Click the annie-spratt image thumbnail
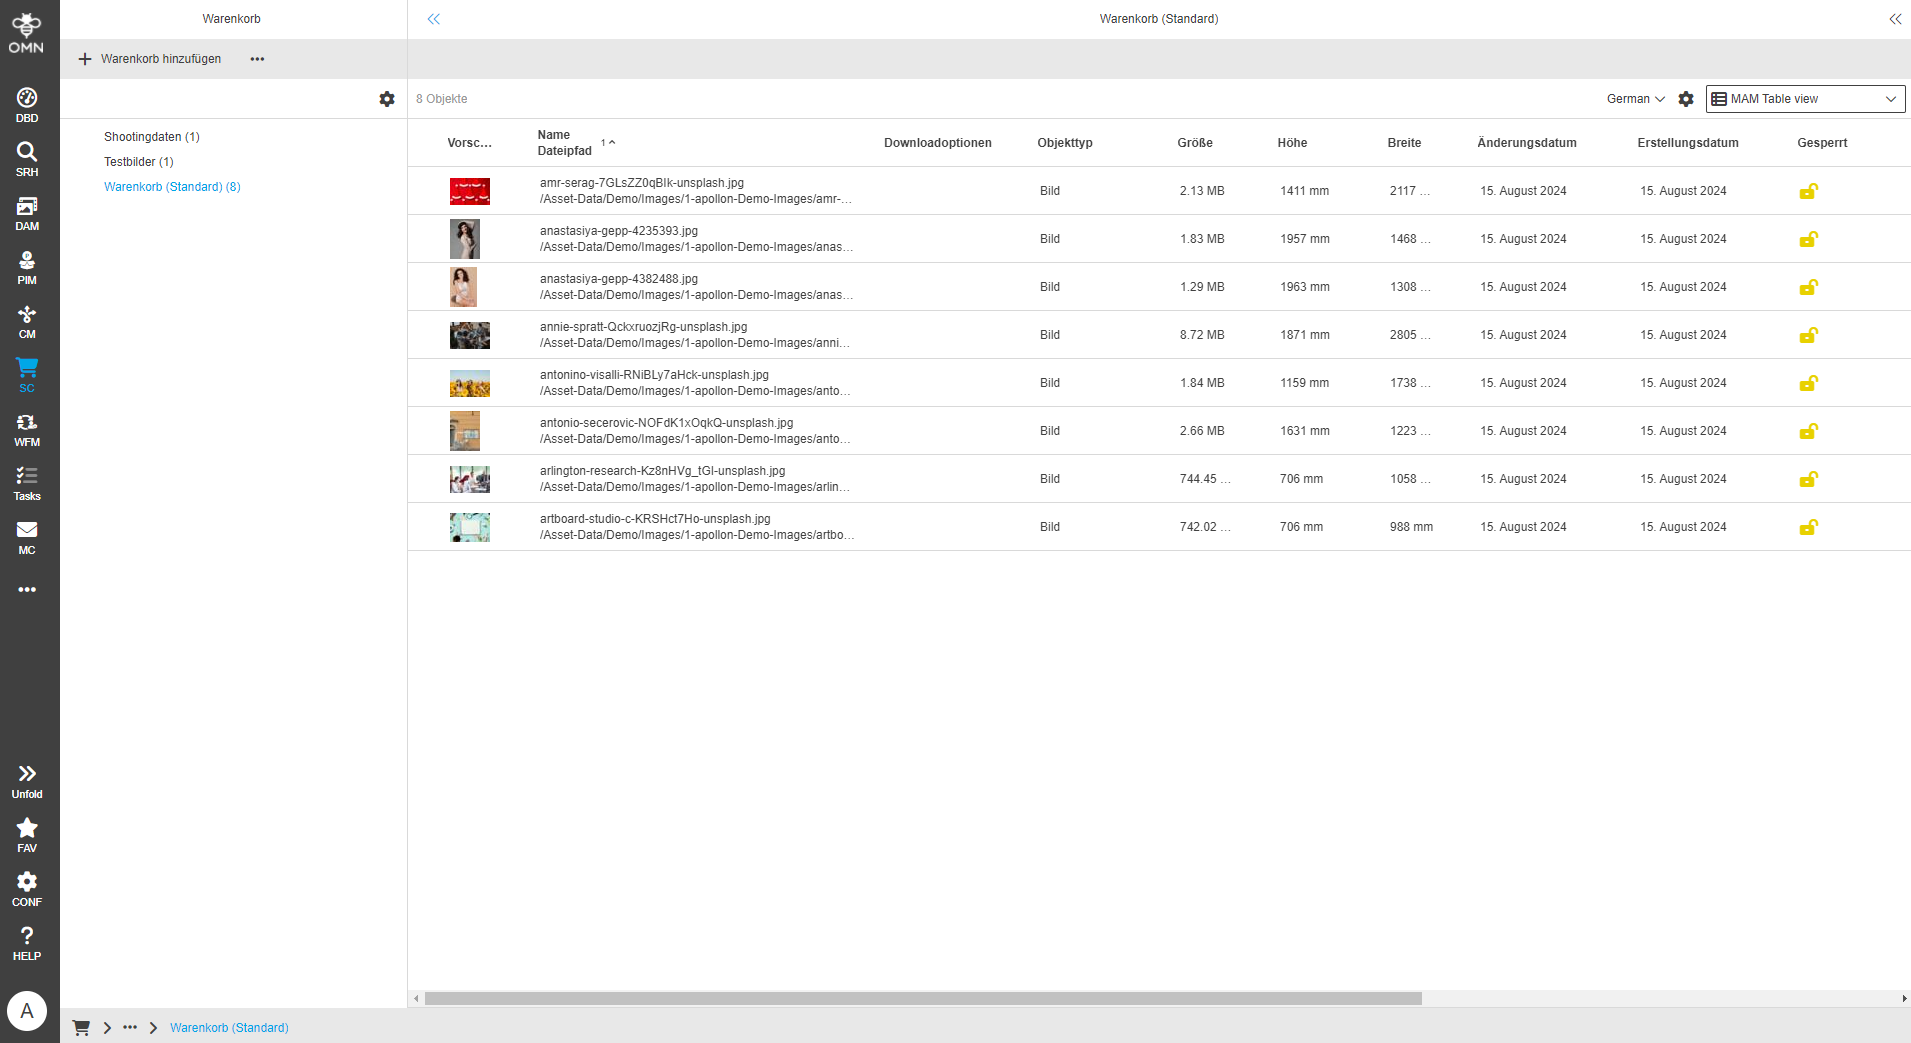This screenshot has height=1043, width=1911. (x=469, y=335)
